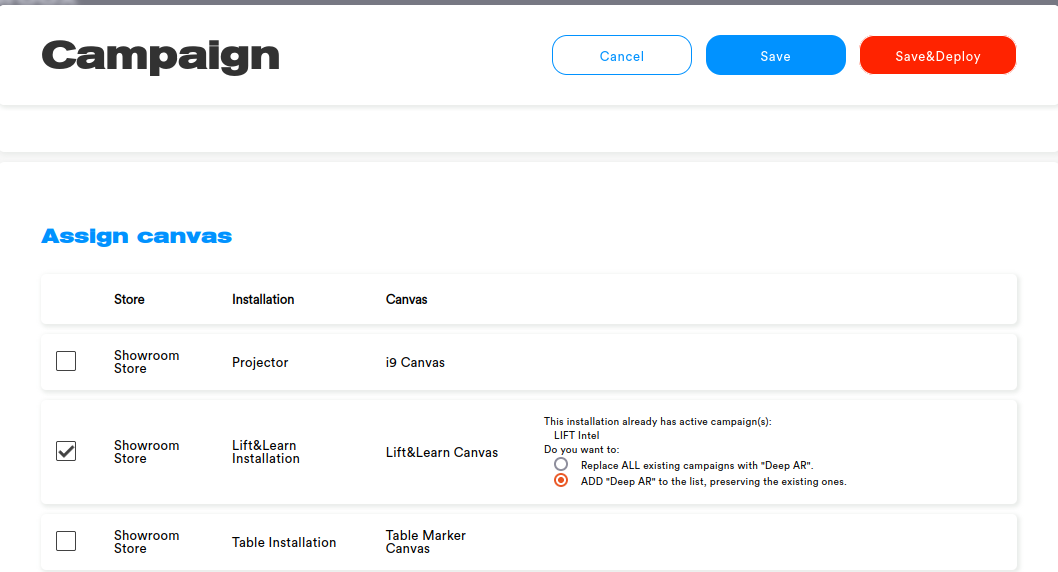Viewport: 1058px width, 572px height.
Task: Click the Store column header
Action: (129, 299)
